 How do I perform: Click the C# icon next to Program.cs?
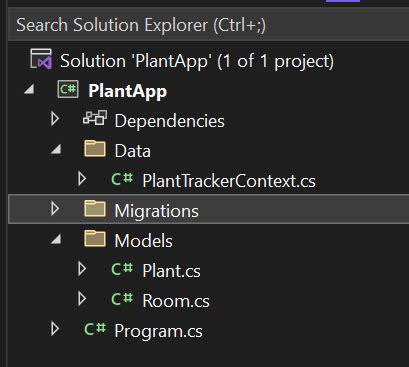[x=95, y=329]
